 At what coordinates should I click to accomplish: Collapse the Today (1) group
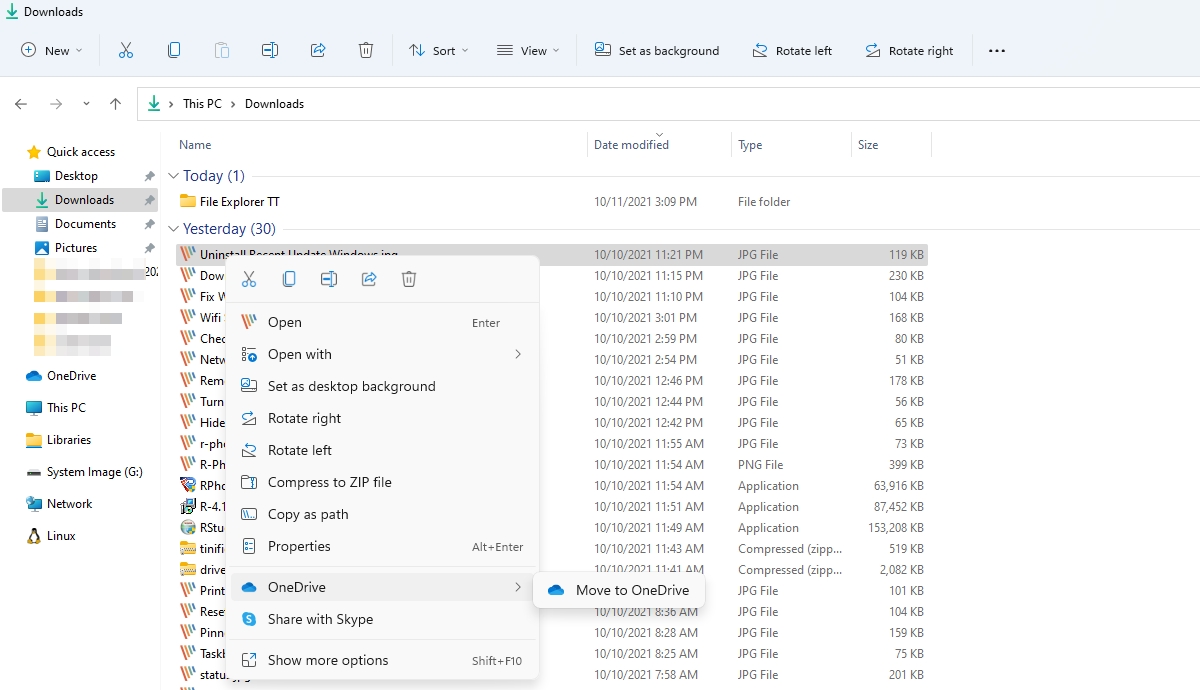click(173, 176)
